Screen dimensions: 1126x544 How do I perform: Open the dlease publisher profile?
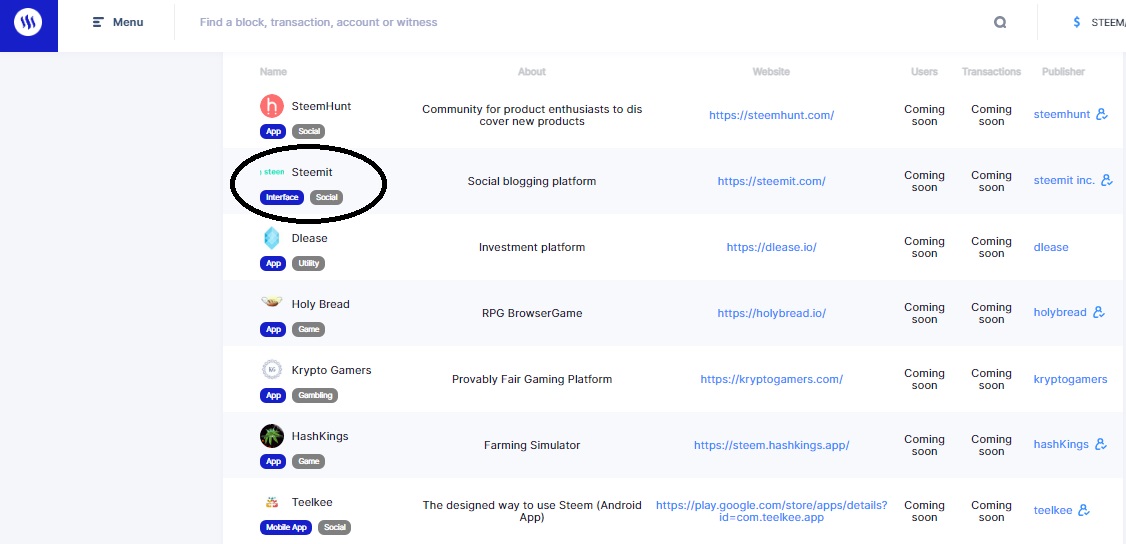coord(1051,247)
